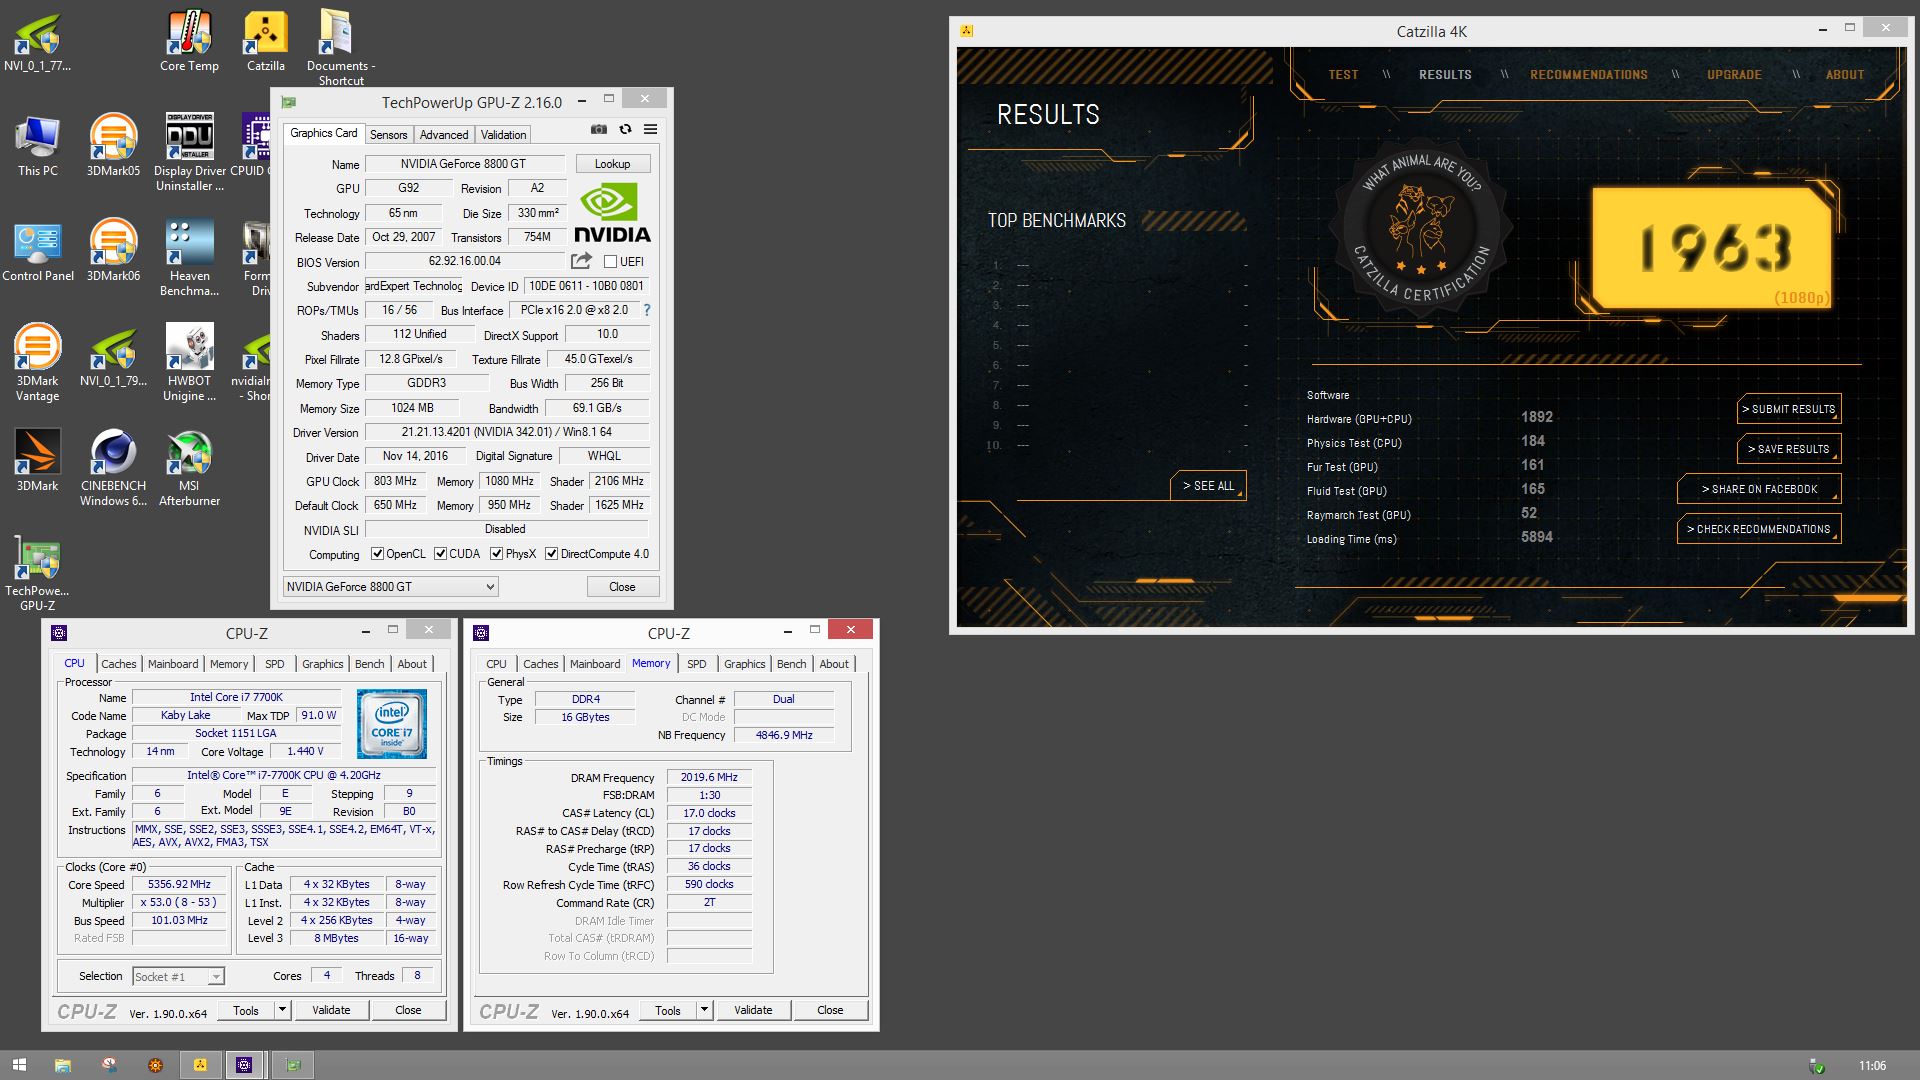The image size is (1920, 1080).
Task: Click Validate in the left CPU-Z window
Action: 331,1010
